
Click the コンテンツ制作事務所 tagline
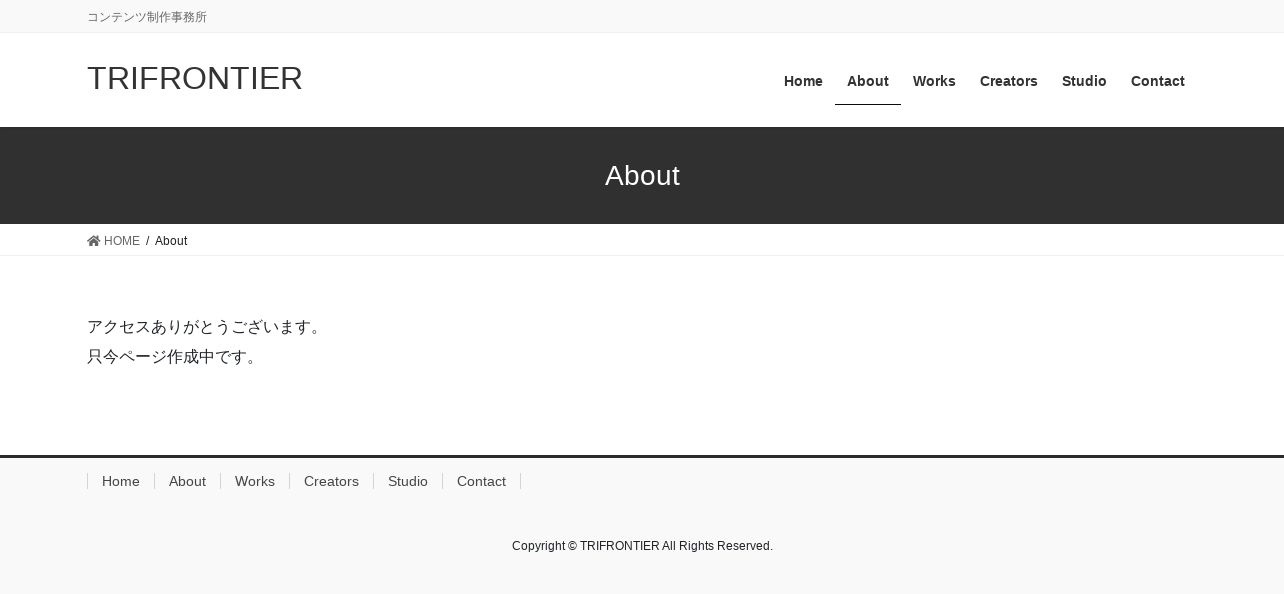click(x=147, y=17)
